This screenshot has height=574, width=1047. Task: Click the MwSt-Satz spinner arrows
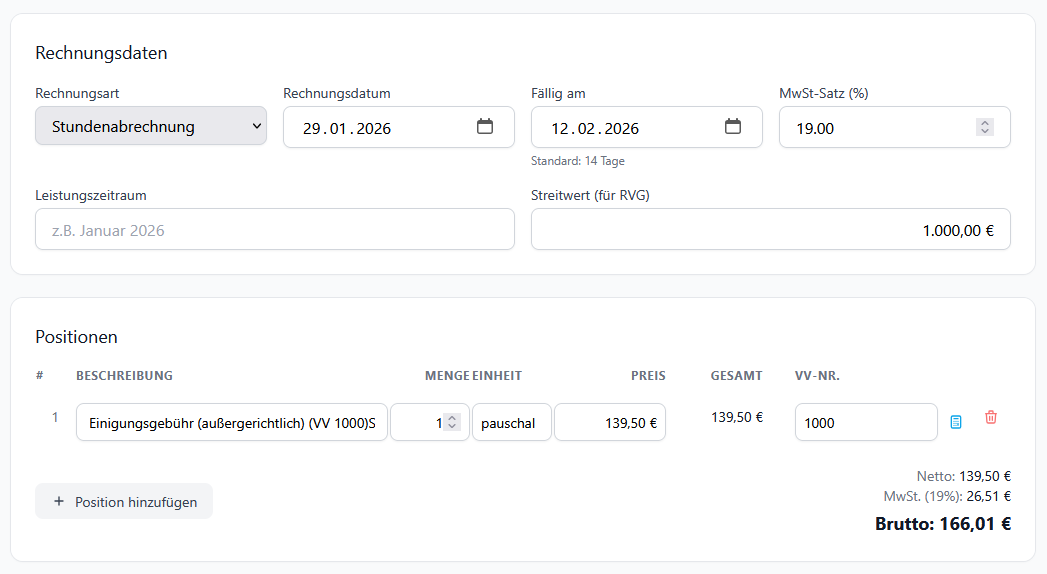click(985, 127)
